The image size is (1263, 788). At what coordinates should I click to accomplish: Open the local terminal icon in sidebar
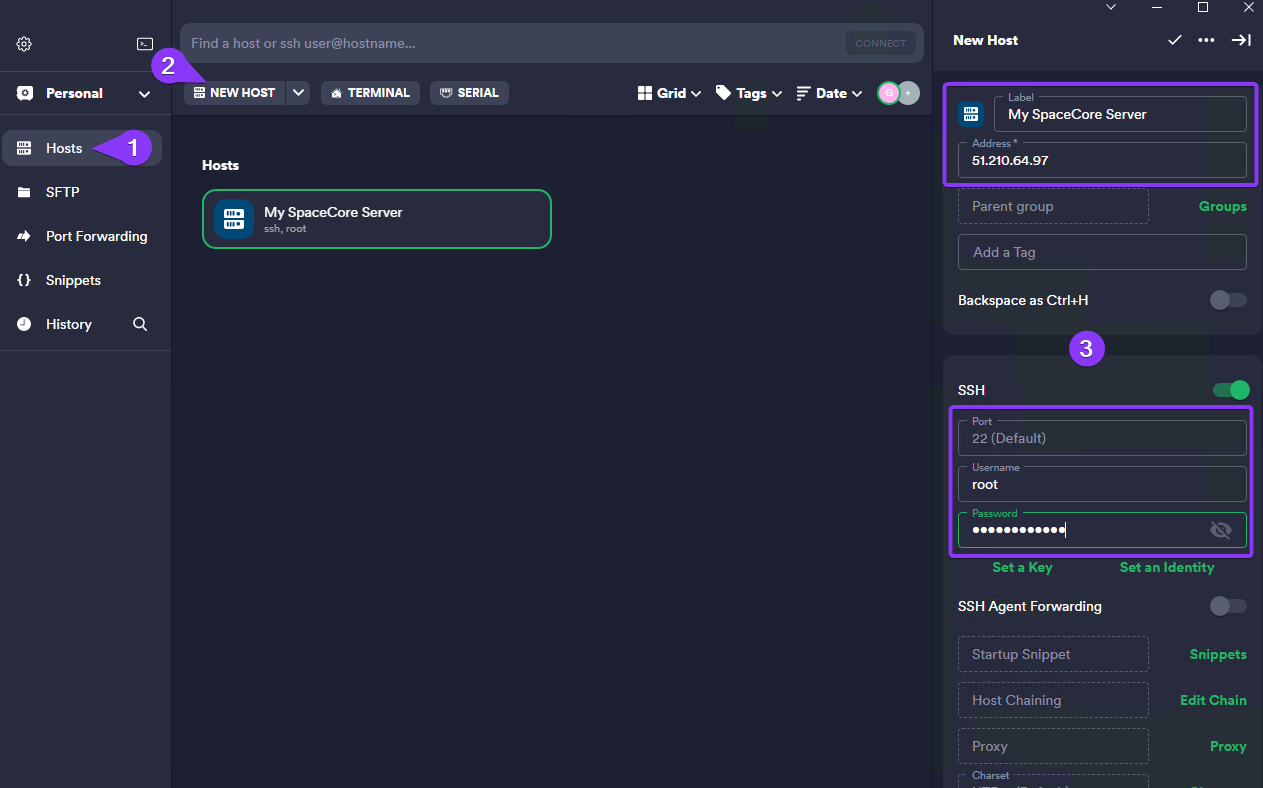[145, 44]
